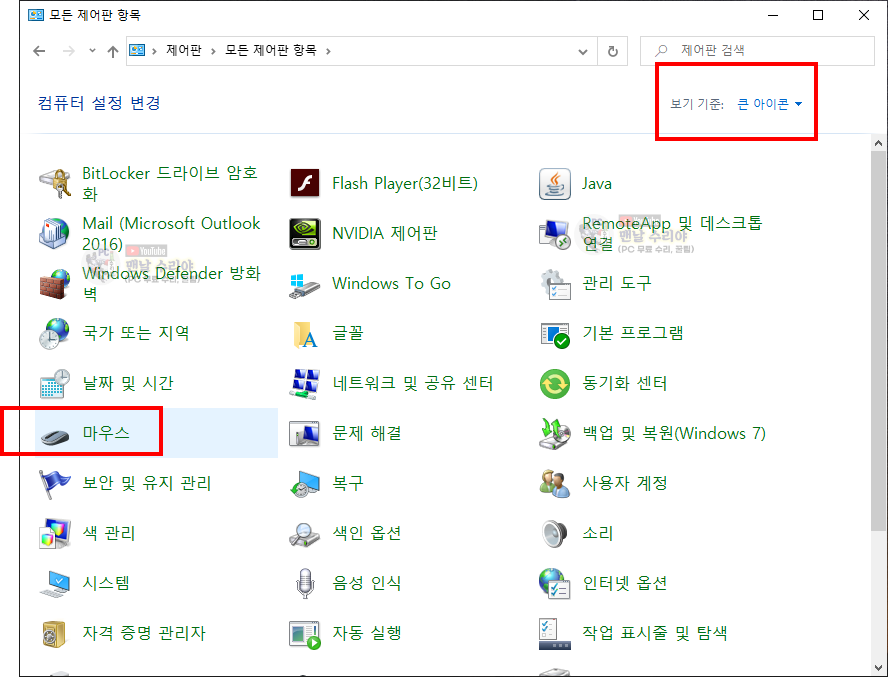Go up one level with up arrow
The image size is (888, 677).
click(113, 52)
